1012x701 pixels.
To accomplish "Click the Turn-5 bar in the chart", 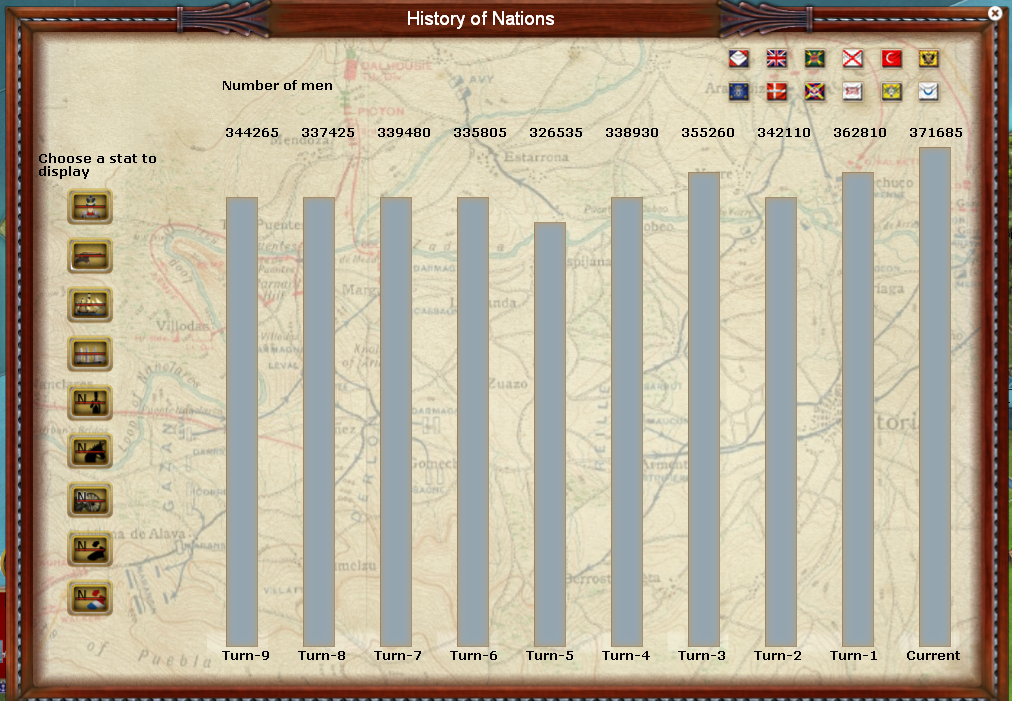I will pos(550,434).
